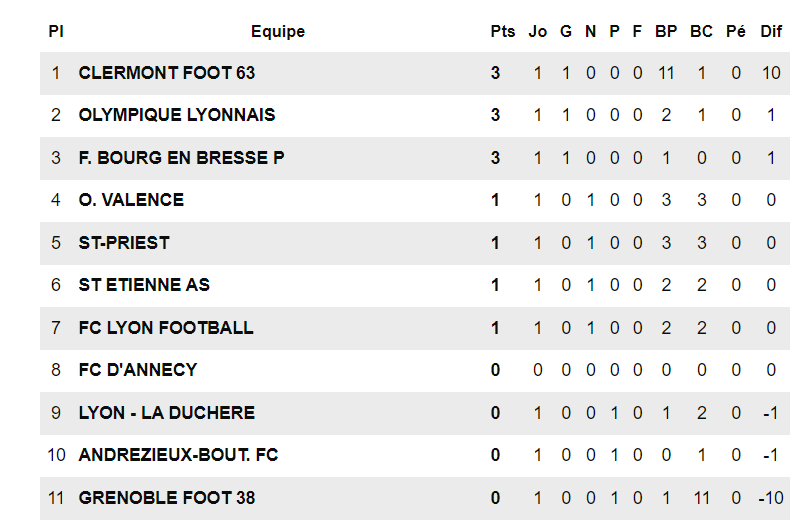
Task: Open the F. BOURG EN BRESSE P row
Action: 181,158
